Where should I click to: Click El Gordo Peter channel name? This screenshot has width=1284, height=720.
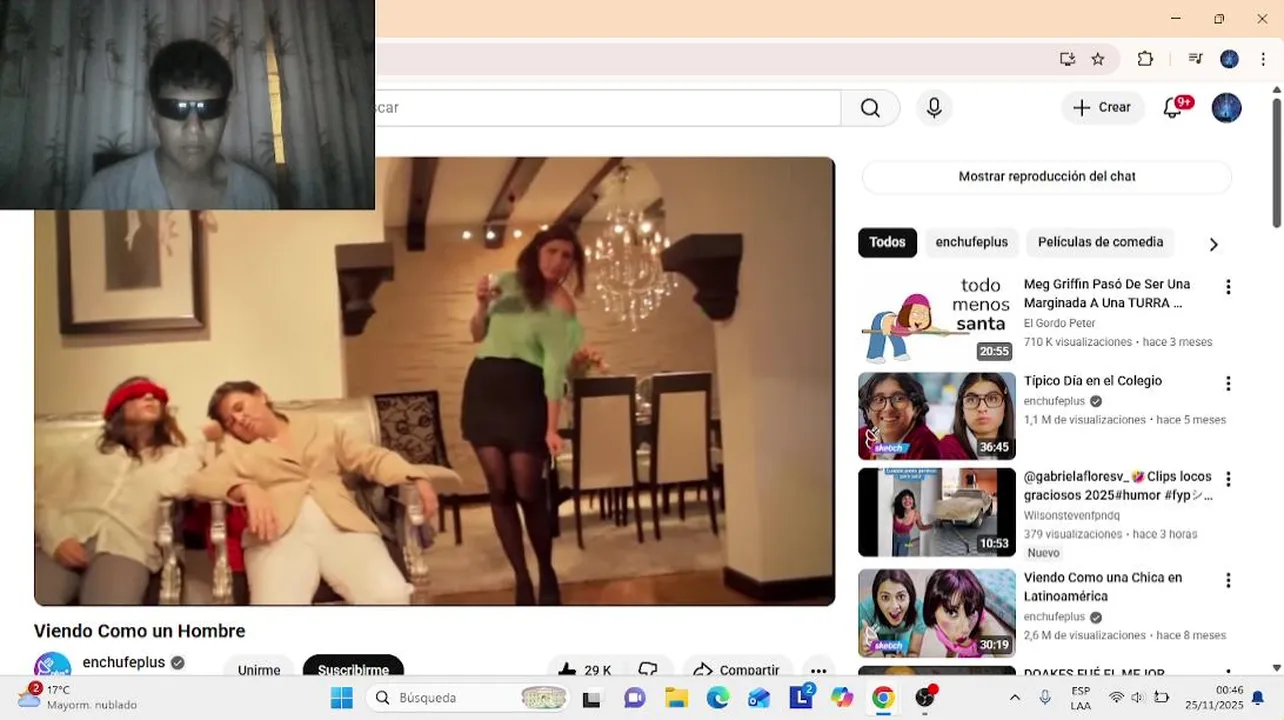click(x=1059, y=323)
